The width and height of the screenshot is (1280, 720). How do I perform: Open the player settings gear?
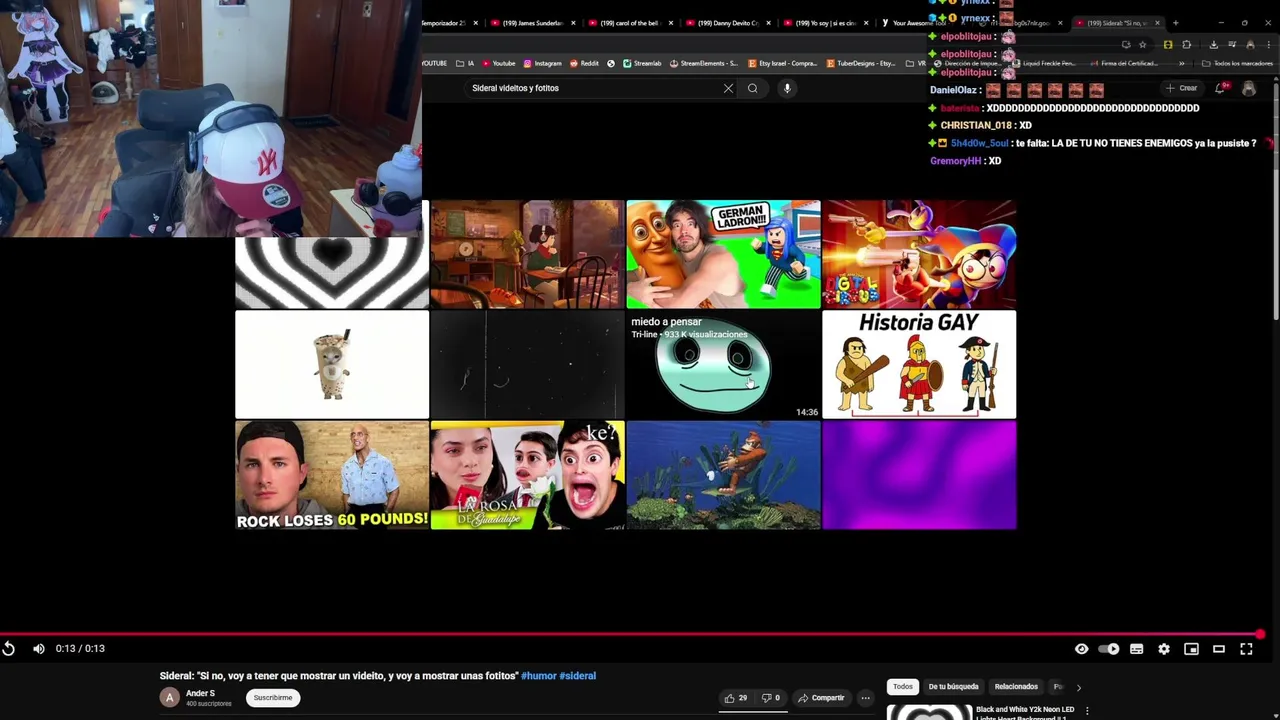pos(1164,649)
